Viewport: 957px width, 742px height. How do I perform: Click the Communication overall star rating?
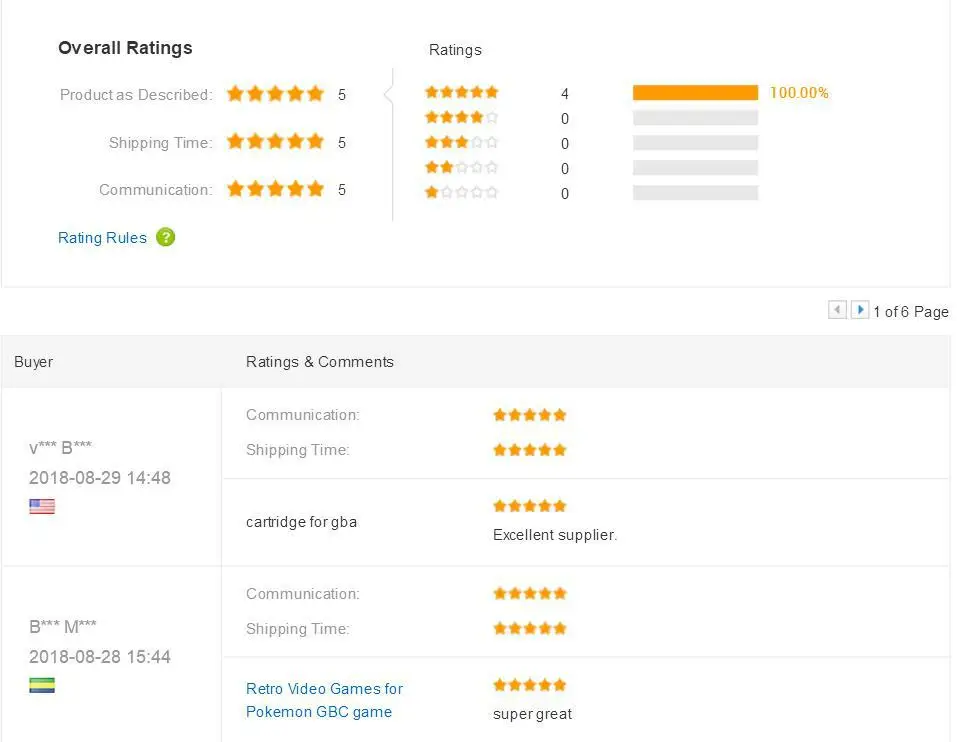275,189
